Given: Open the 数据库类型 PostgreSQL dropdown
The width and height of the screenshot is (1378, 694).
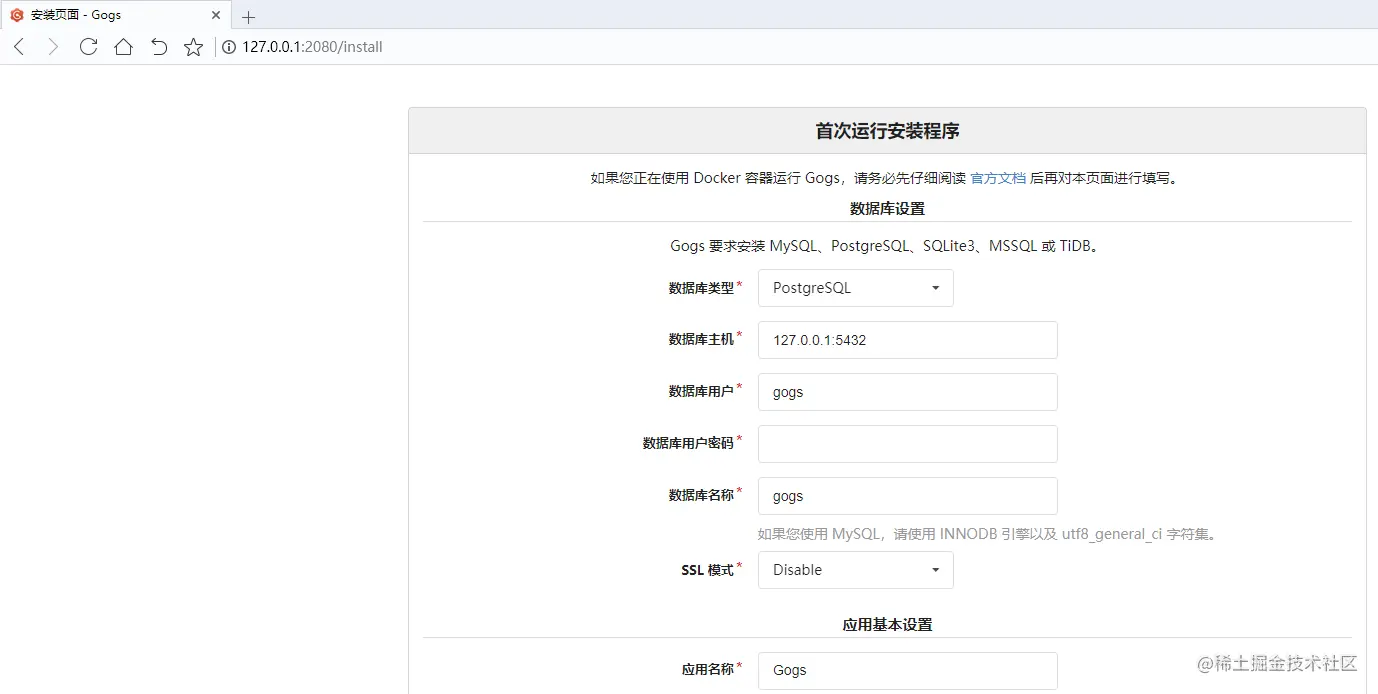Looking at the screenshot, I should 855,288.
